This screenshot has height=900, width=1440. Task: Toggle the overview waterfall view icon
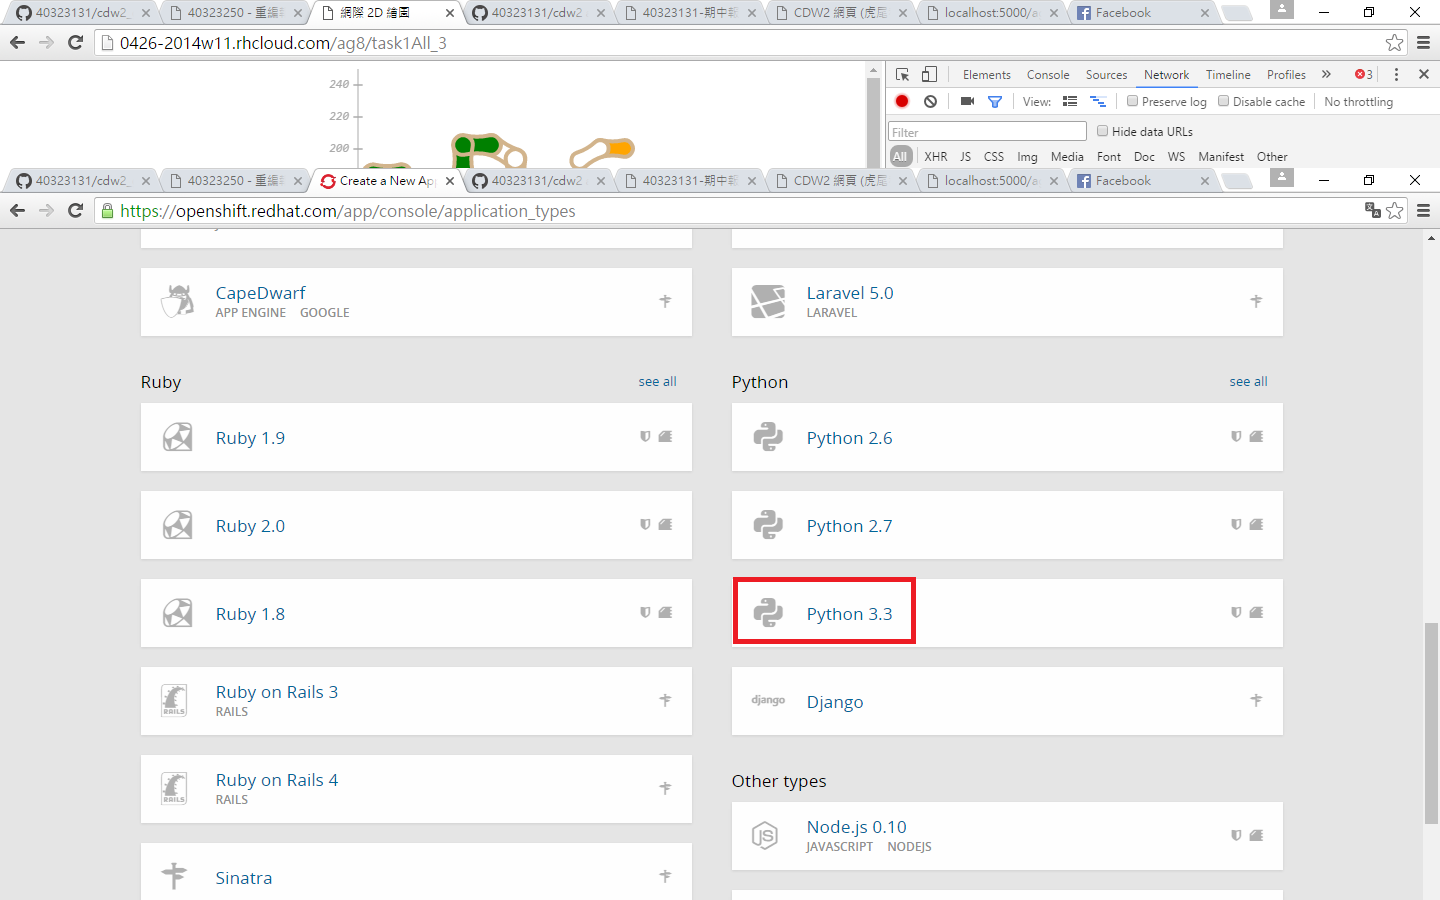pos(1098,101)
